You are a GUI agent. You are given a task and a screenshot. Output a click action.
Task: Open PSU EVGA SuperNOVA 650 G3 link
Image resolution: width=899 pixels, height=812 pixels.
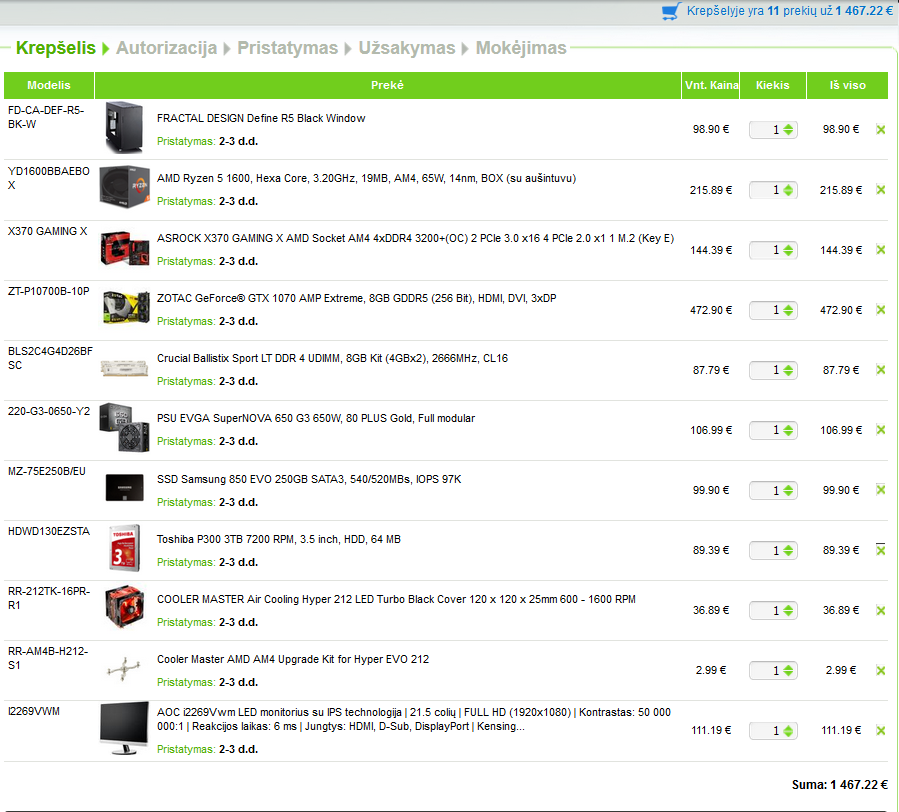(x=316, y=418)
